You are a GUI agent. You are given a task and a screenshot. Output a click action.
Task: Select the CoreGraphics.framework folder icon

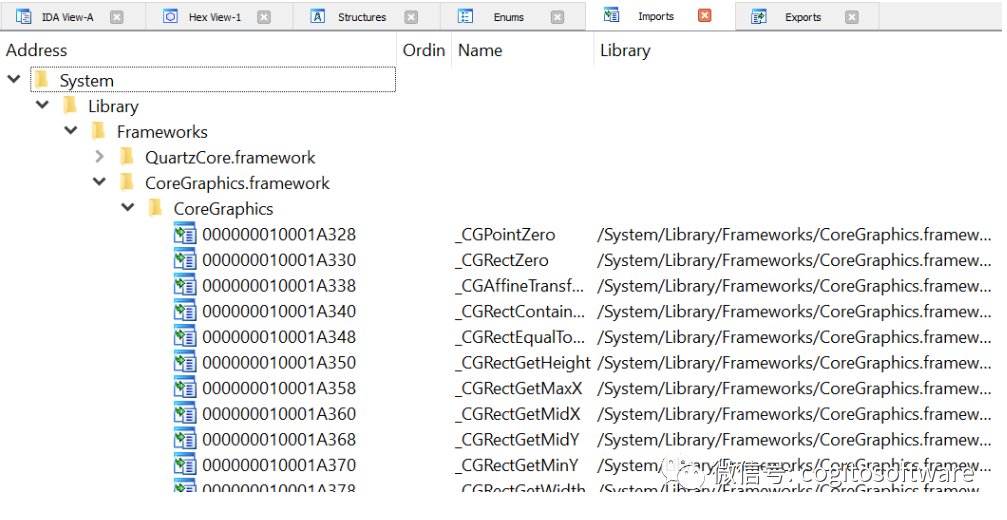coord(127,182)
